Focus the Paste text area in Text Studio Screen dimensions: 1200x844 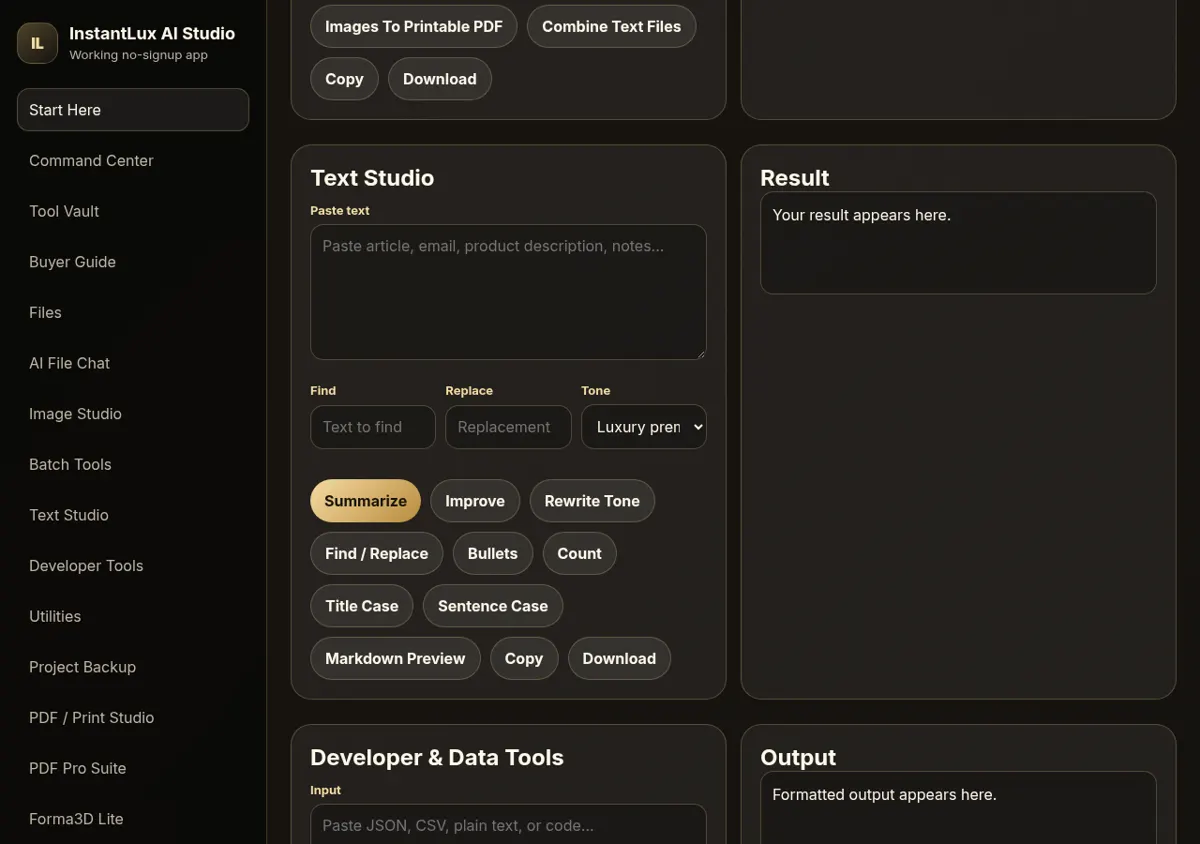coord(508,292)
